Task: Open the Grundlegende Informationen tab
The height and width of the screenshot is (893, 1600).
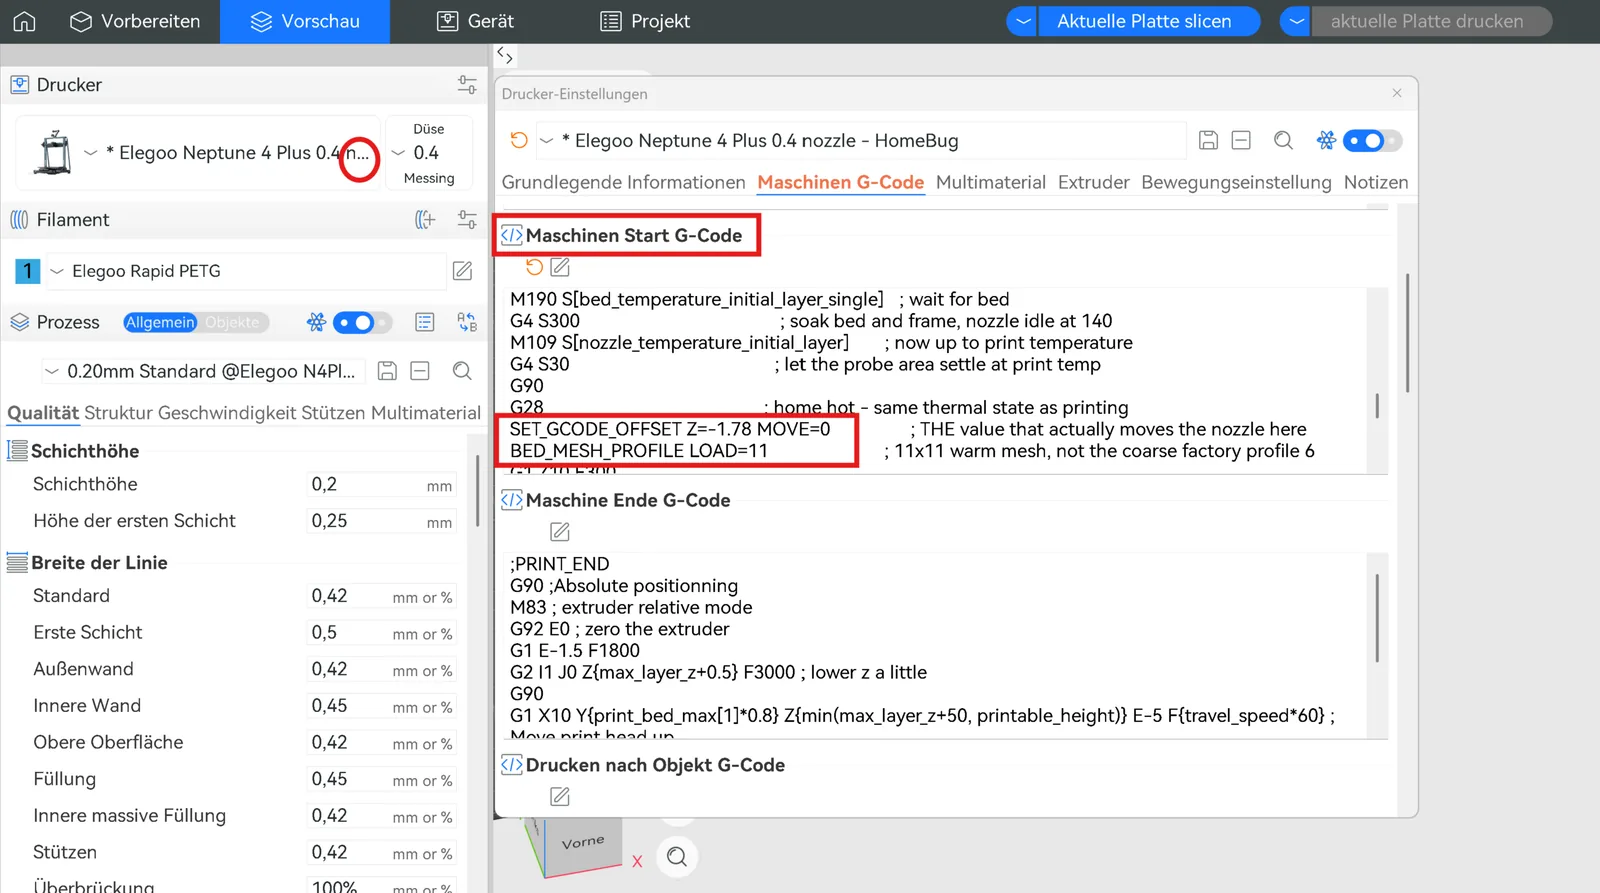Action: click(x=624, y=183)
